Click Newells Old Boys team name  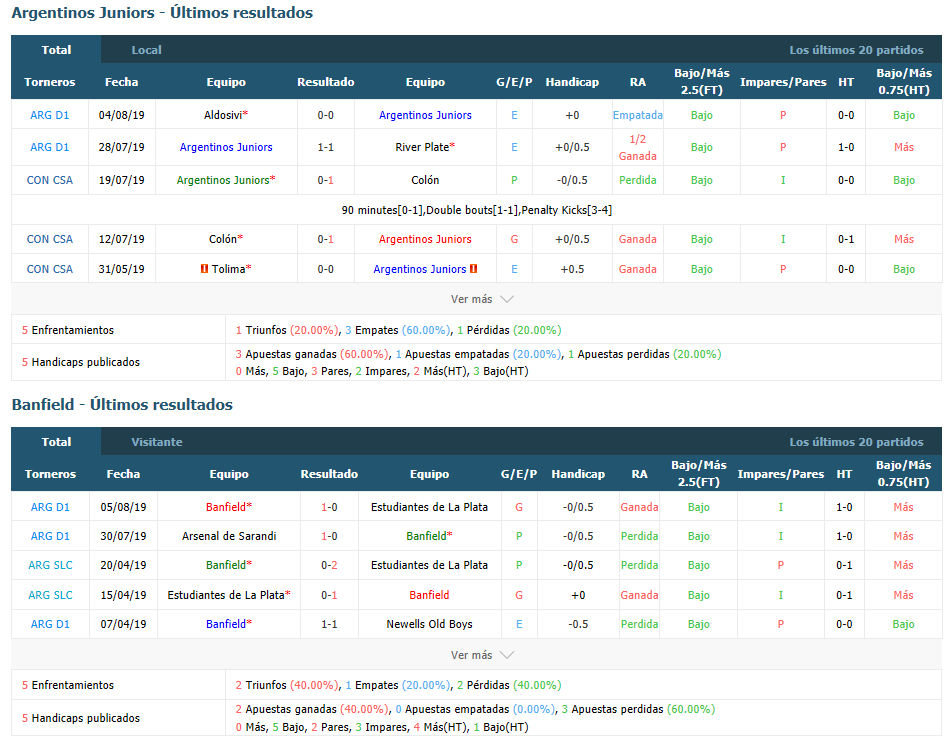(x=430, y=624)
